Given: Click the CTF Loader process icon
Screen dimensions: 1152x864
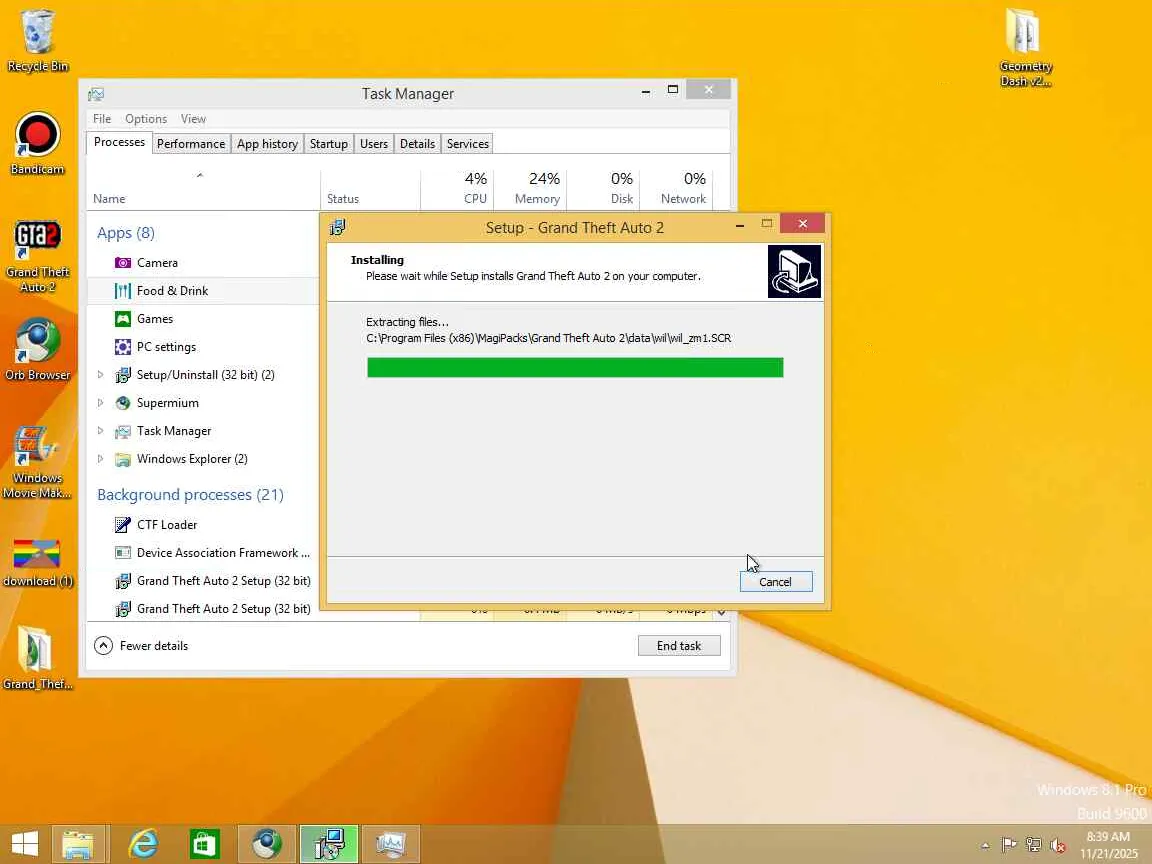Looking at the screenshot, I should click(x=123, y=525).
